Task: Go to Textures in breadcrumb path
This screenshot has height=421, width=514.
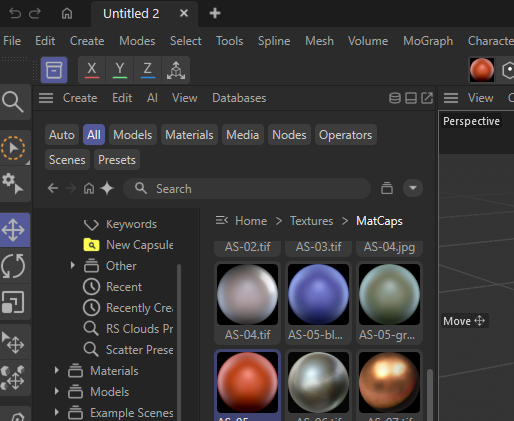Action: [311, 221]
